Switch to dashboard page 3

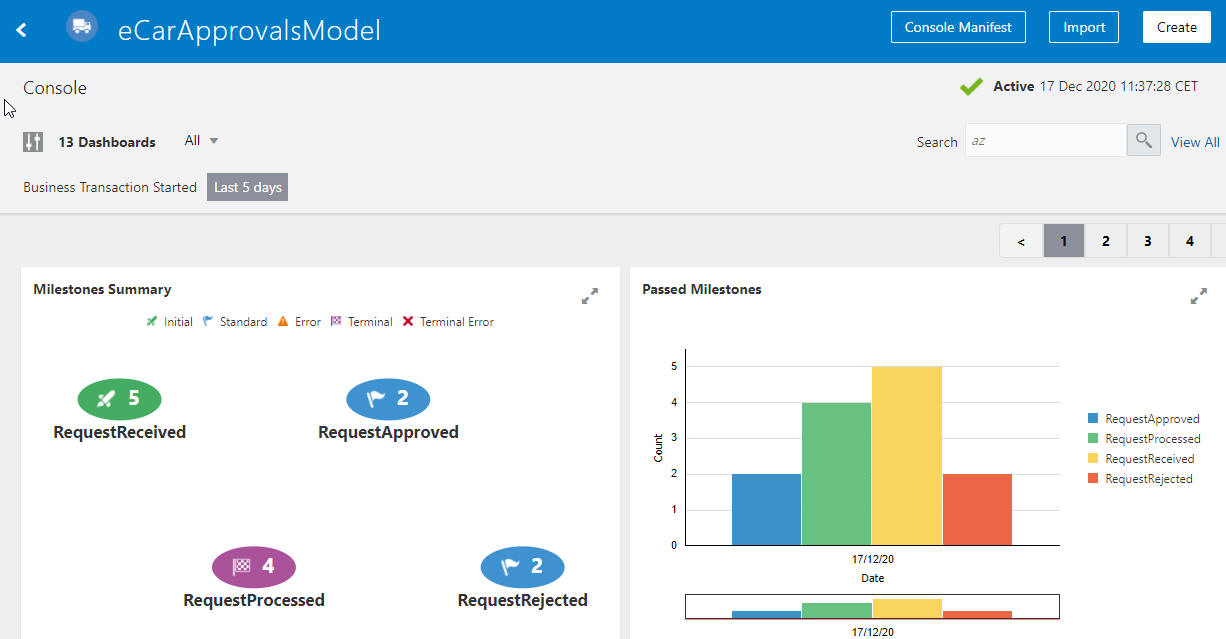1147,241
